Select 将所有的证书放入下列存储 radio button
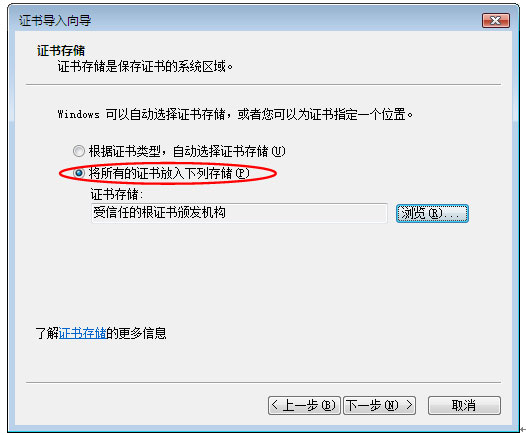This screenshot has width=526, height=435. click(x=79, y=173)
